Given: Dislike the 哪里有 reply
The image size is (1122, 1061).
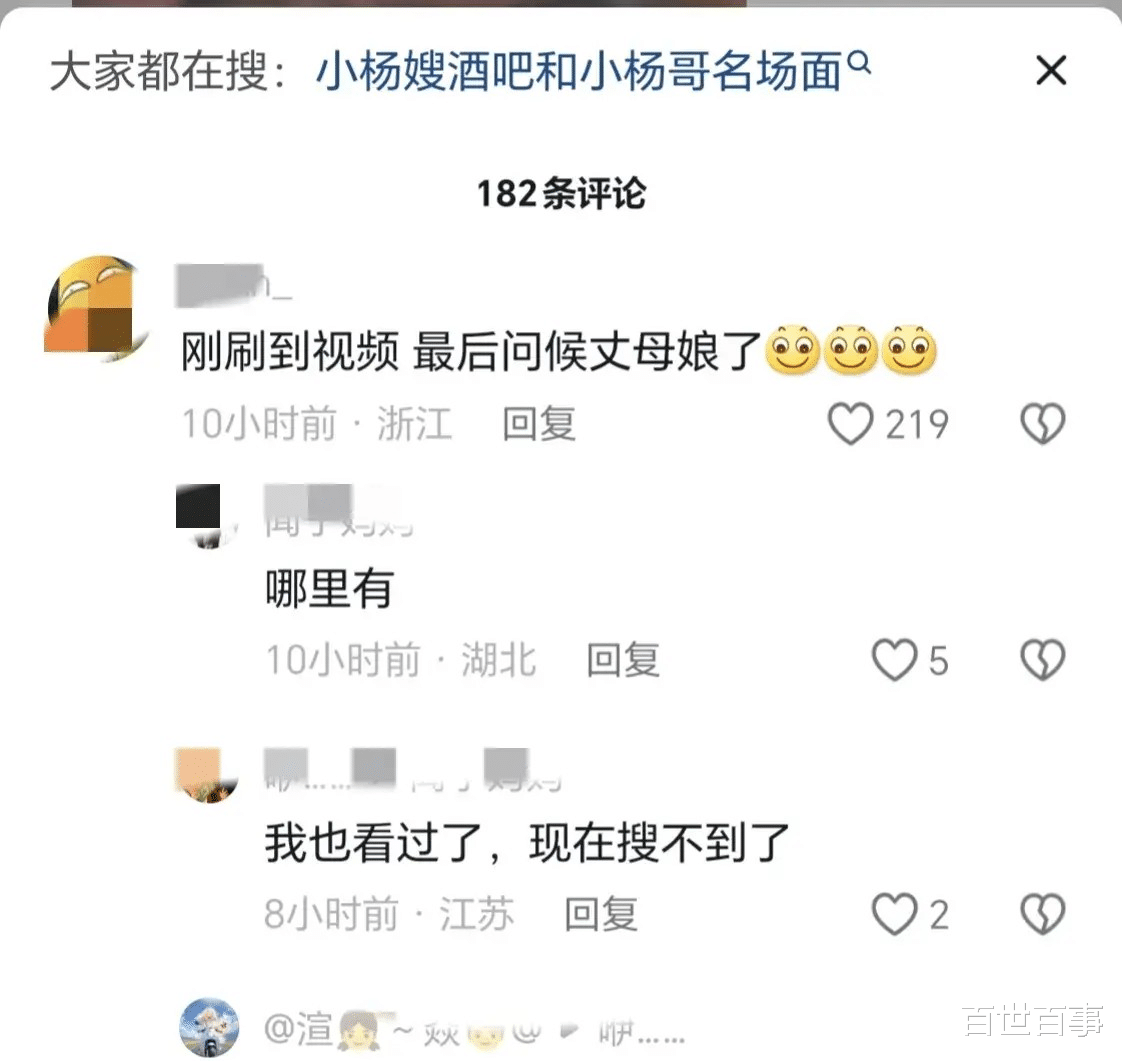Looking at the screenshot, I should 1043,660.
